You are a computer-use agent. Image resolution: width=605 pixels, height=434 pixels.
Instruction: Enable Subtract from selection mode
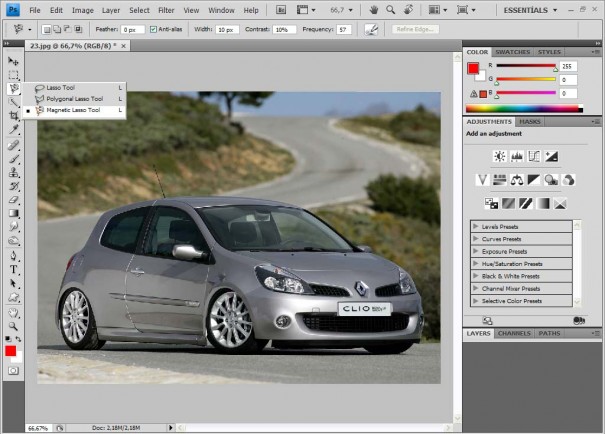(x=67, y=29)
